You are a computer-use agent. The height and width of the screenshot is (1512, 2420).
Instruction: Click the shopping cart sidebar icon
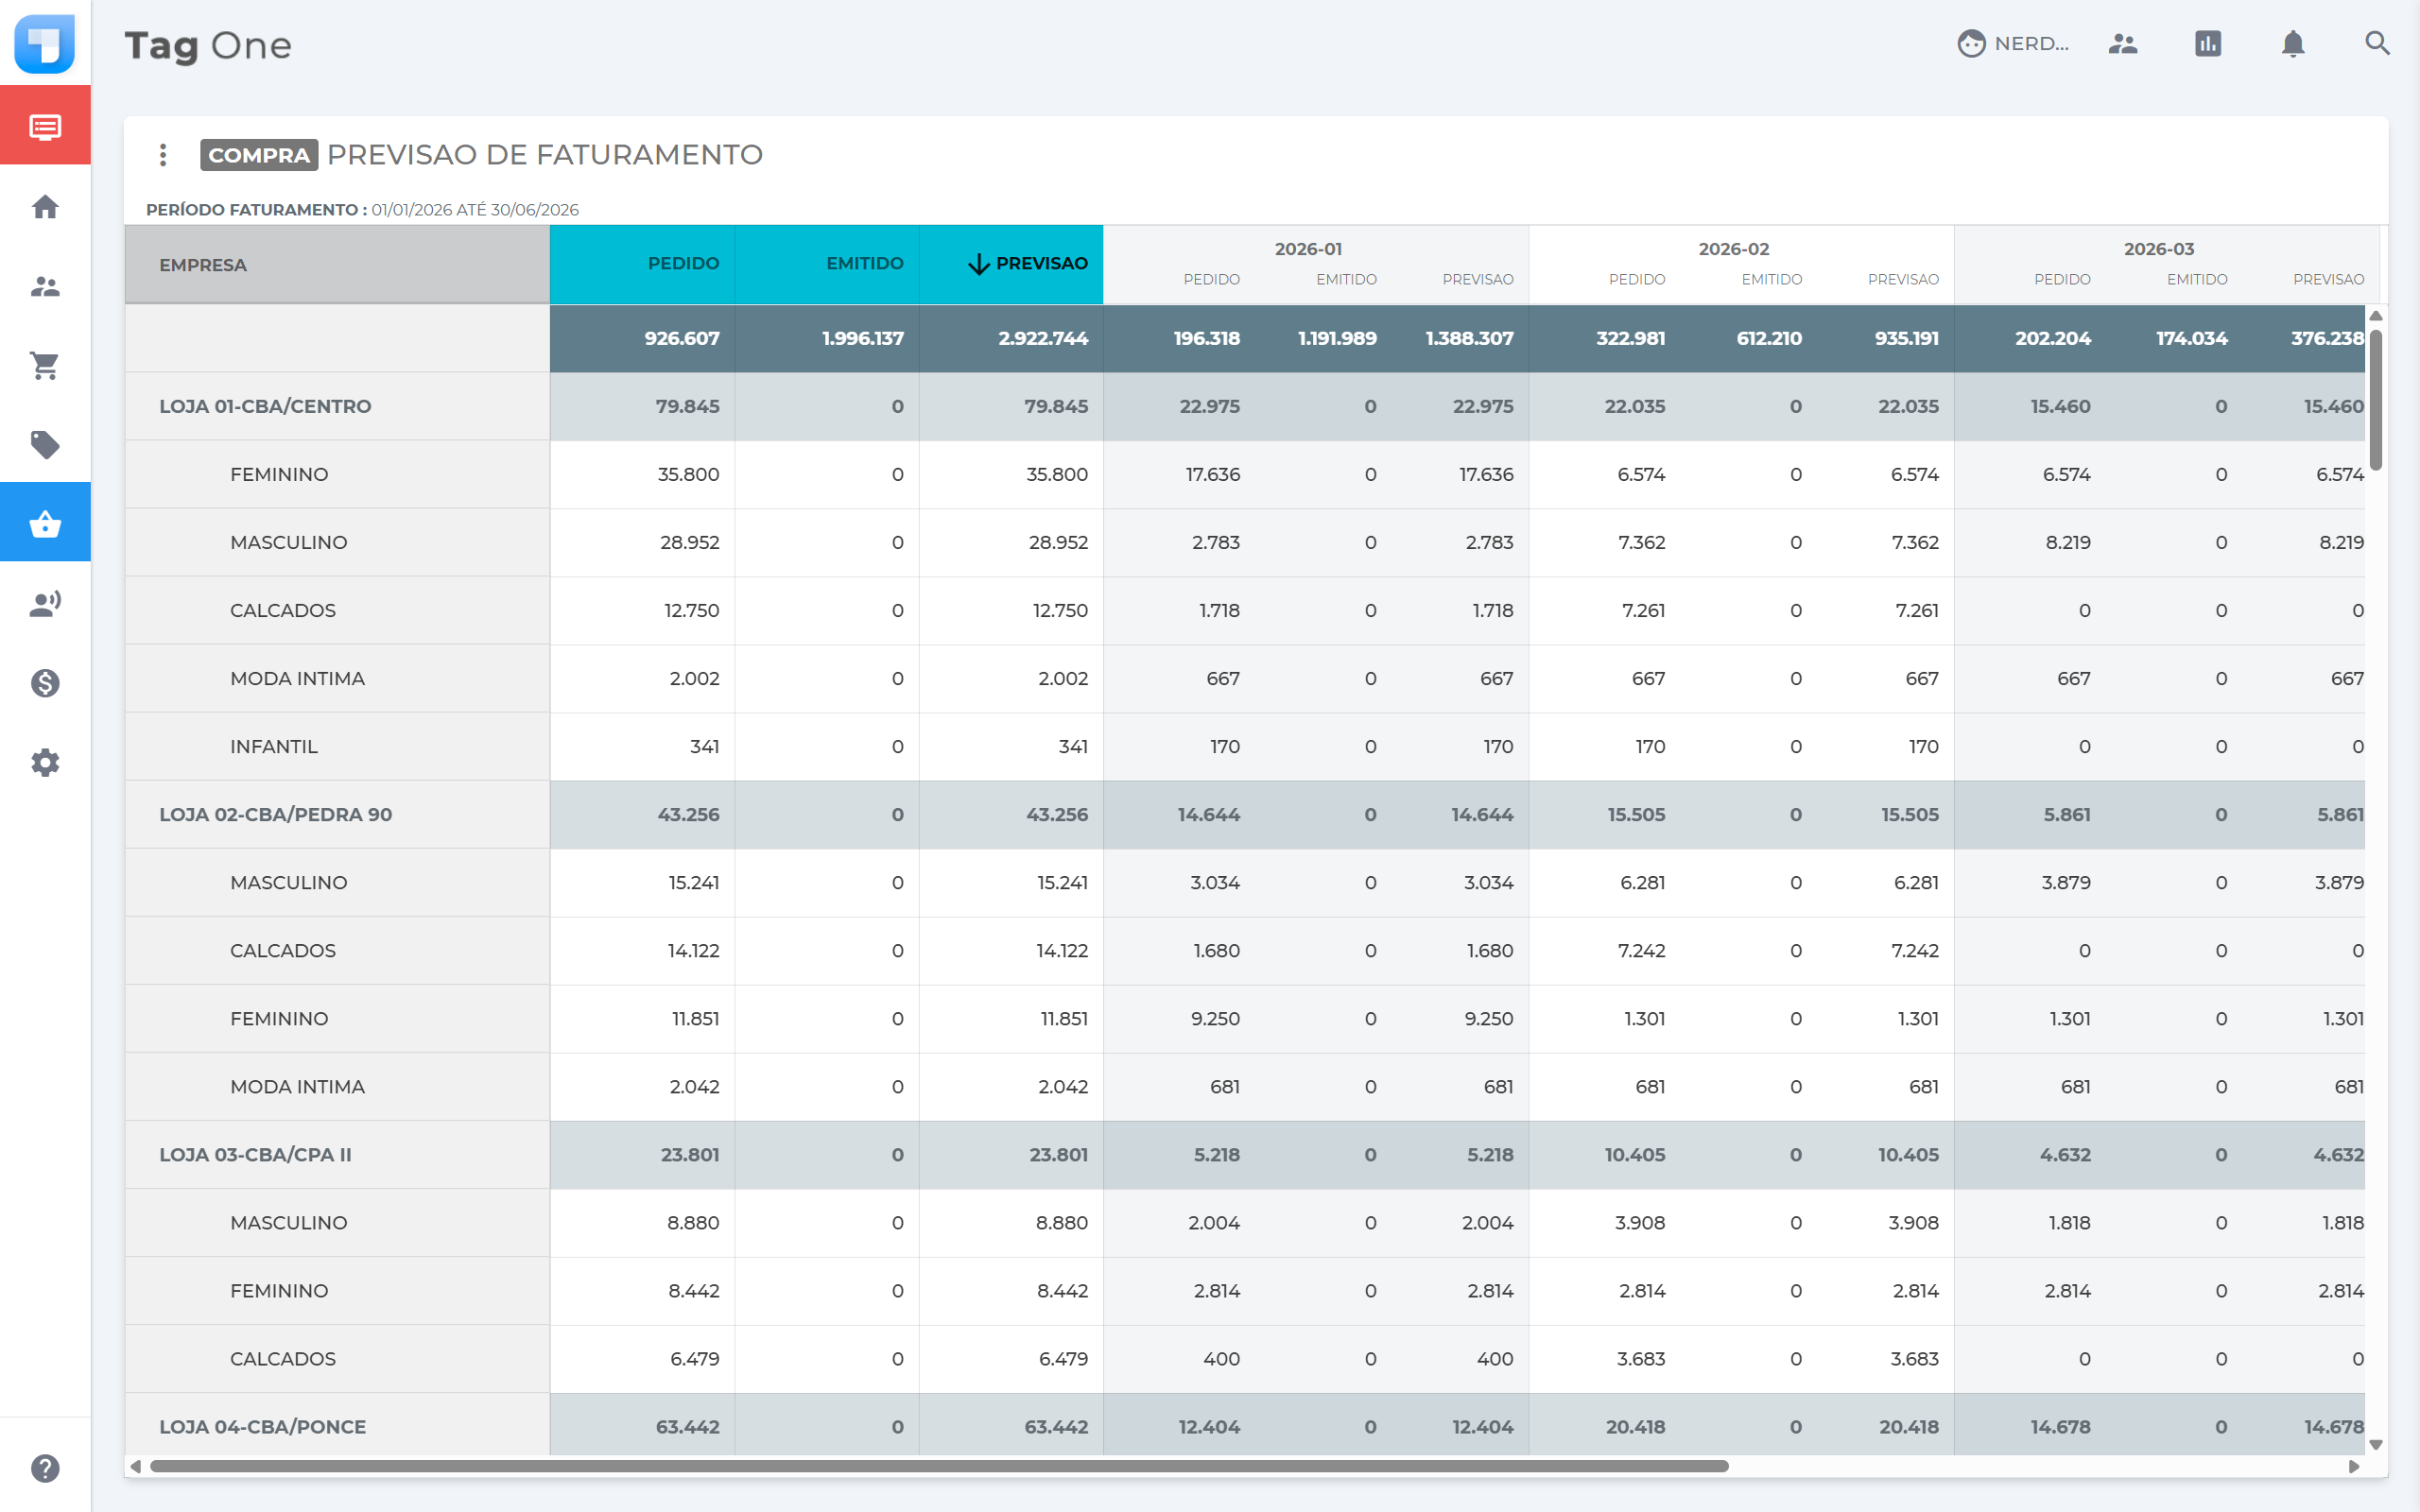tap(45, 366)
